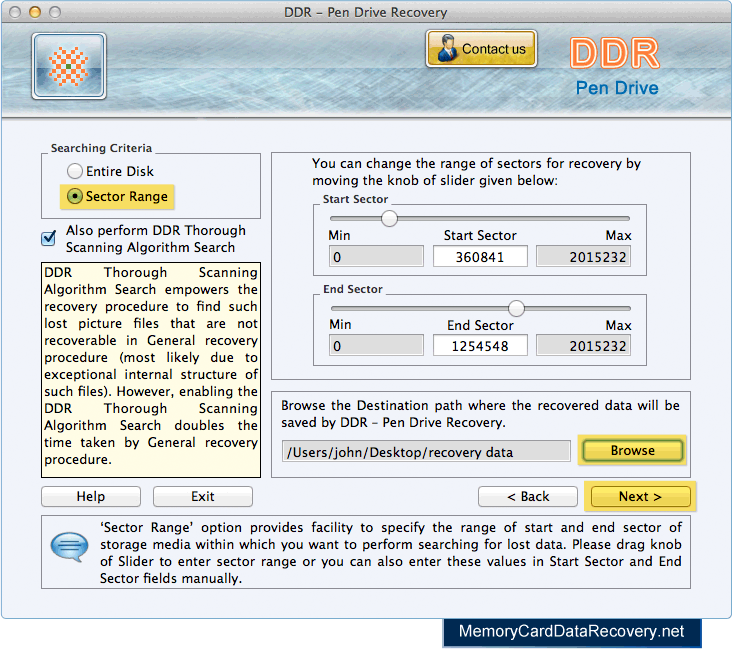Click the Sector Range hint text at bottom

coord(390,553)
